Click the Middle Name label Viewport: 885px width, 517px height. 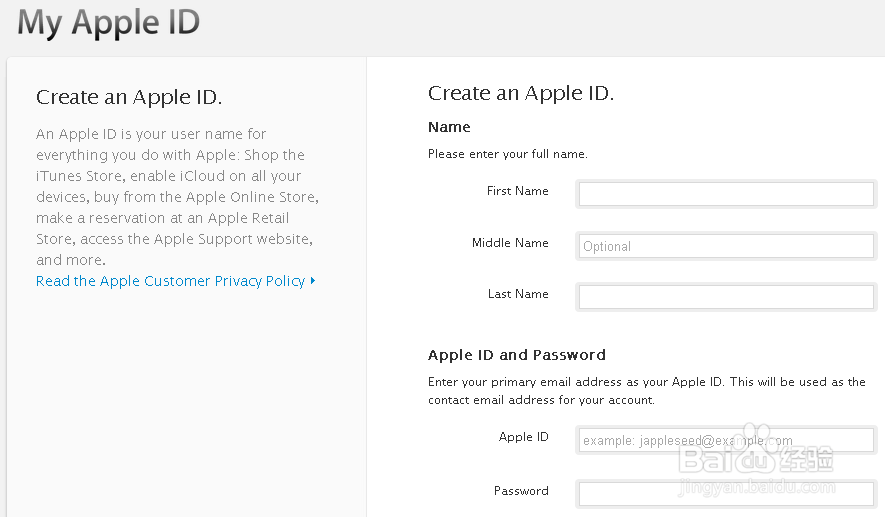coord(510,243)
